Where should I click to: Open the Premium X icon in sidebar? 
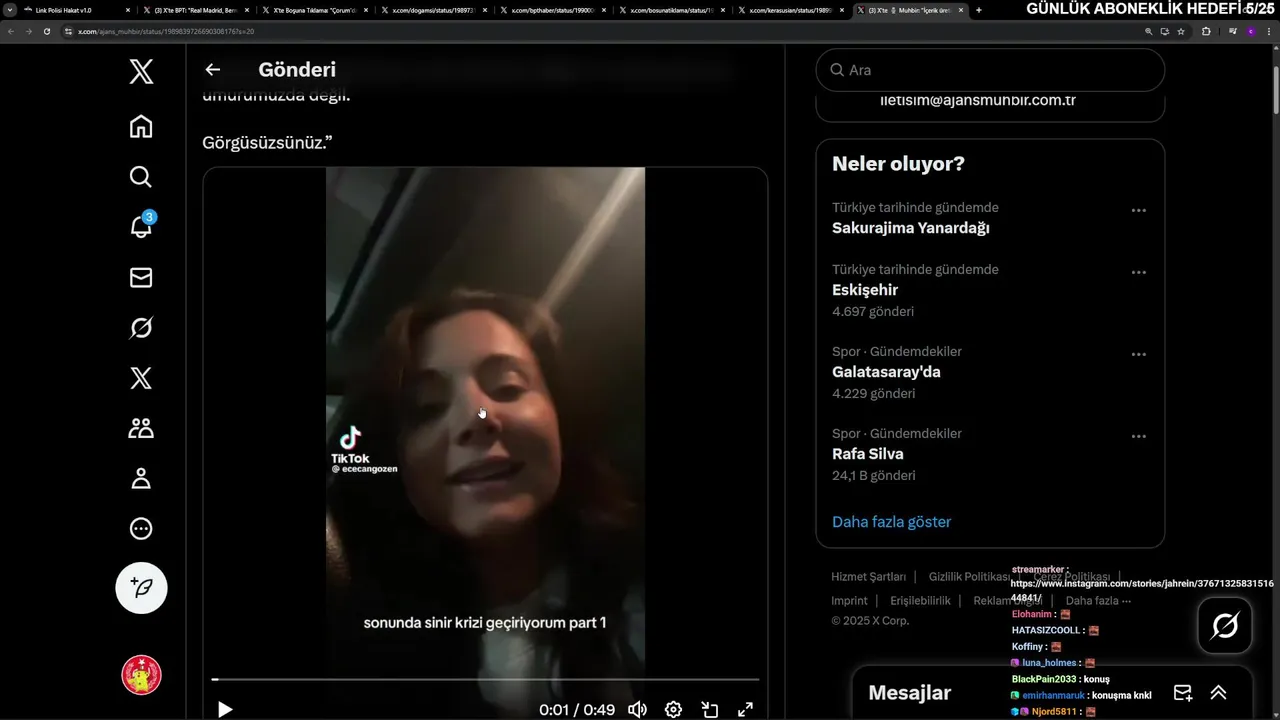click(141, 378)
